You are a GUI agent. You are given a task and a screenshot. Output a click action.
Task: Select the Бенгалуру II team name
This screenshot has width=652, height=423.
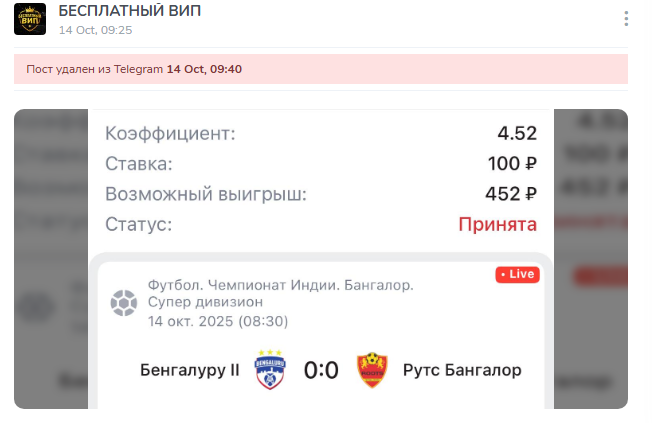click(x=190, y=371)
